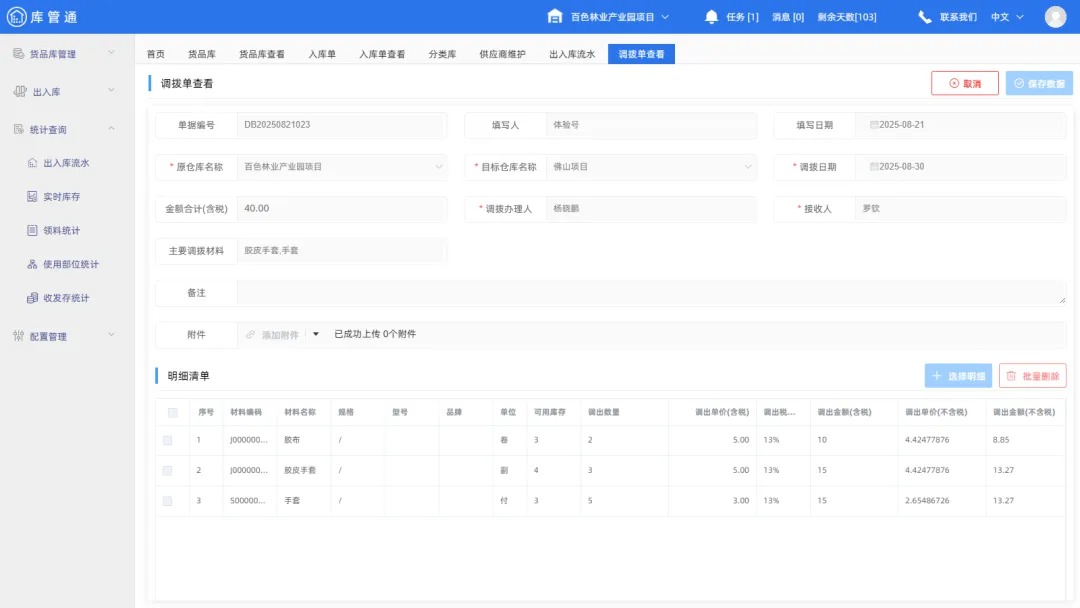The width and height of the screenshot is (1080, 608).
Task: Click the 配置管理 gear icon
Action: pos(18,336)
